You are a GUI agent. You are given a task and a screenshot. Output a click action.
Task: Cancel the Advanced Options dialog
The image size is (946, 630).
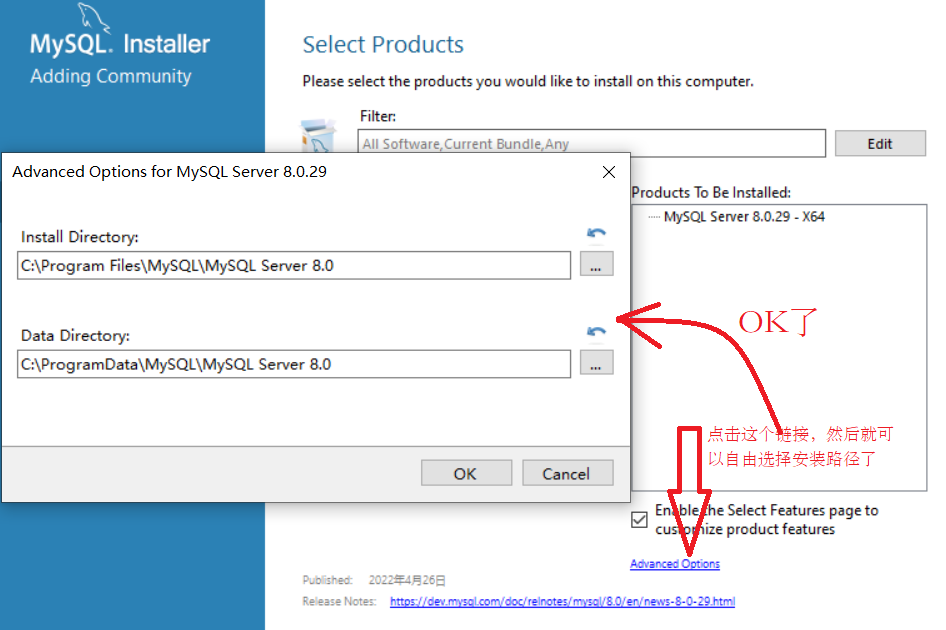(568, 473)
